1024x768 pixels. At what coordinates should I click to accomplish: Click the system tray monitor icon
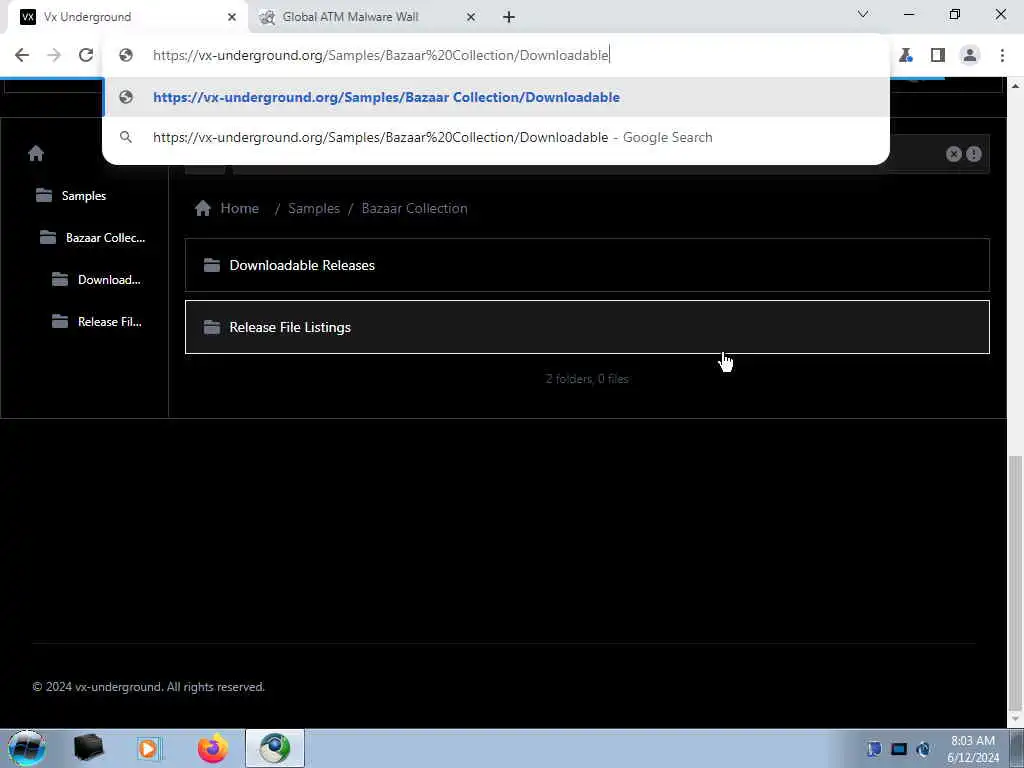click(899, 748)
